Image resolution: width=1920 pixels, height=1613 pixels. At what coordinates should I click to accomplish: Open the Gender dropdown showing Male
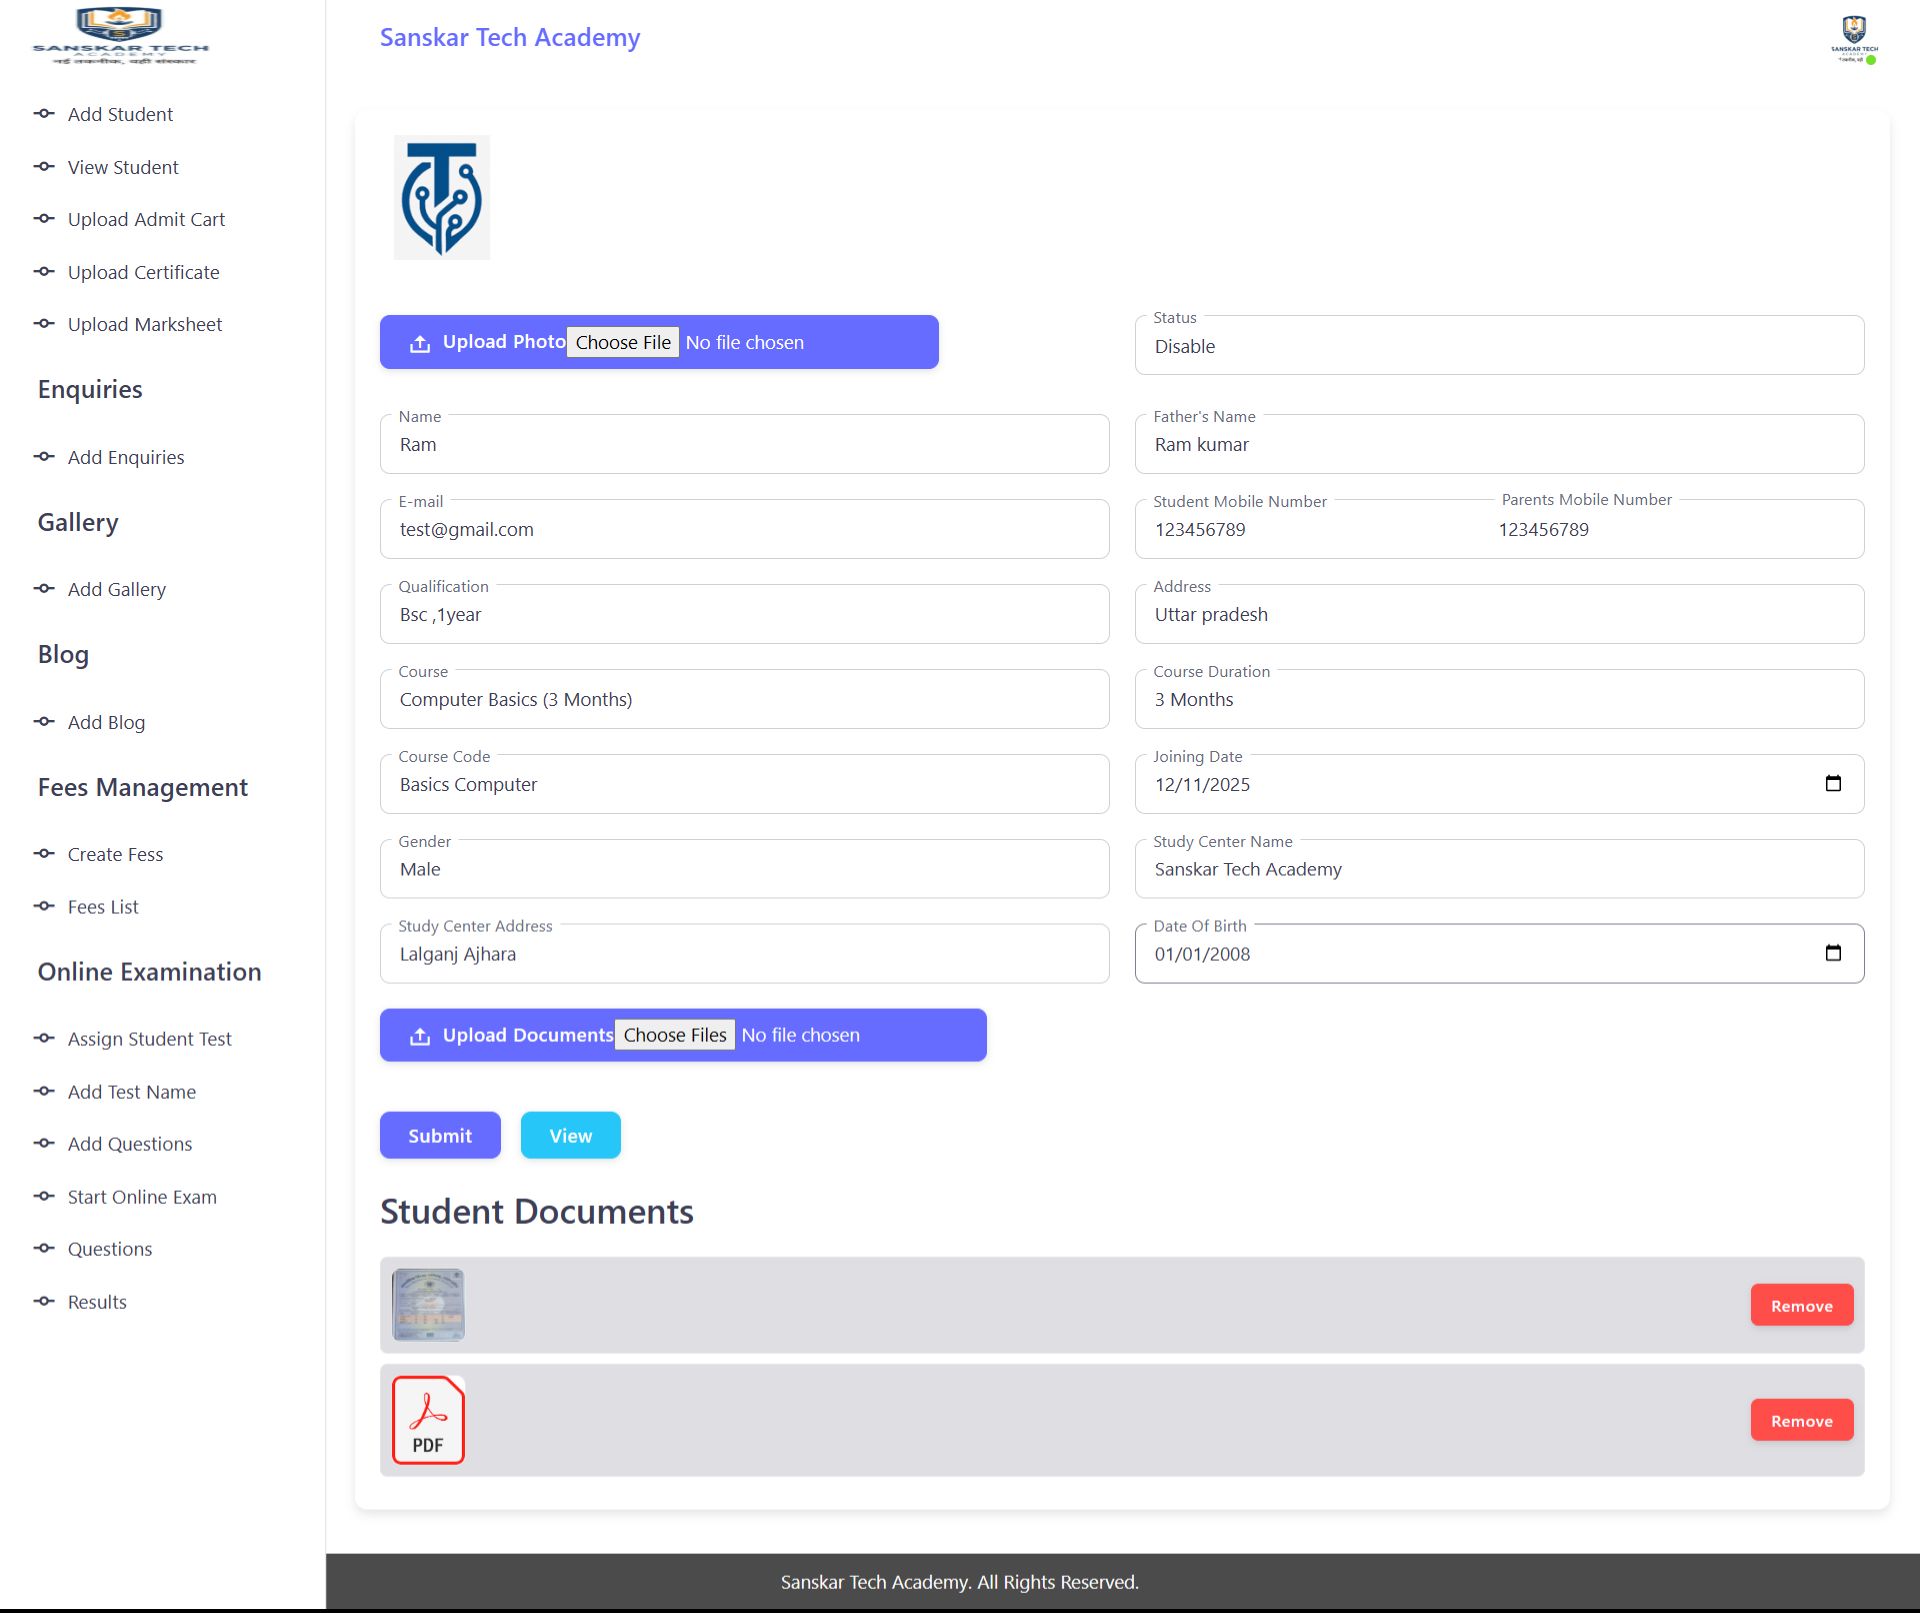(x=744, y=870)
